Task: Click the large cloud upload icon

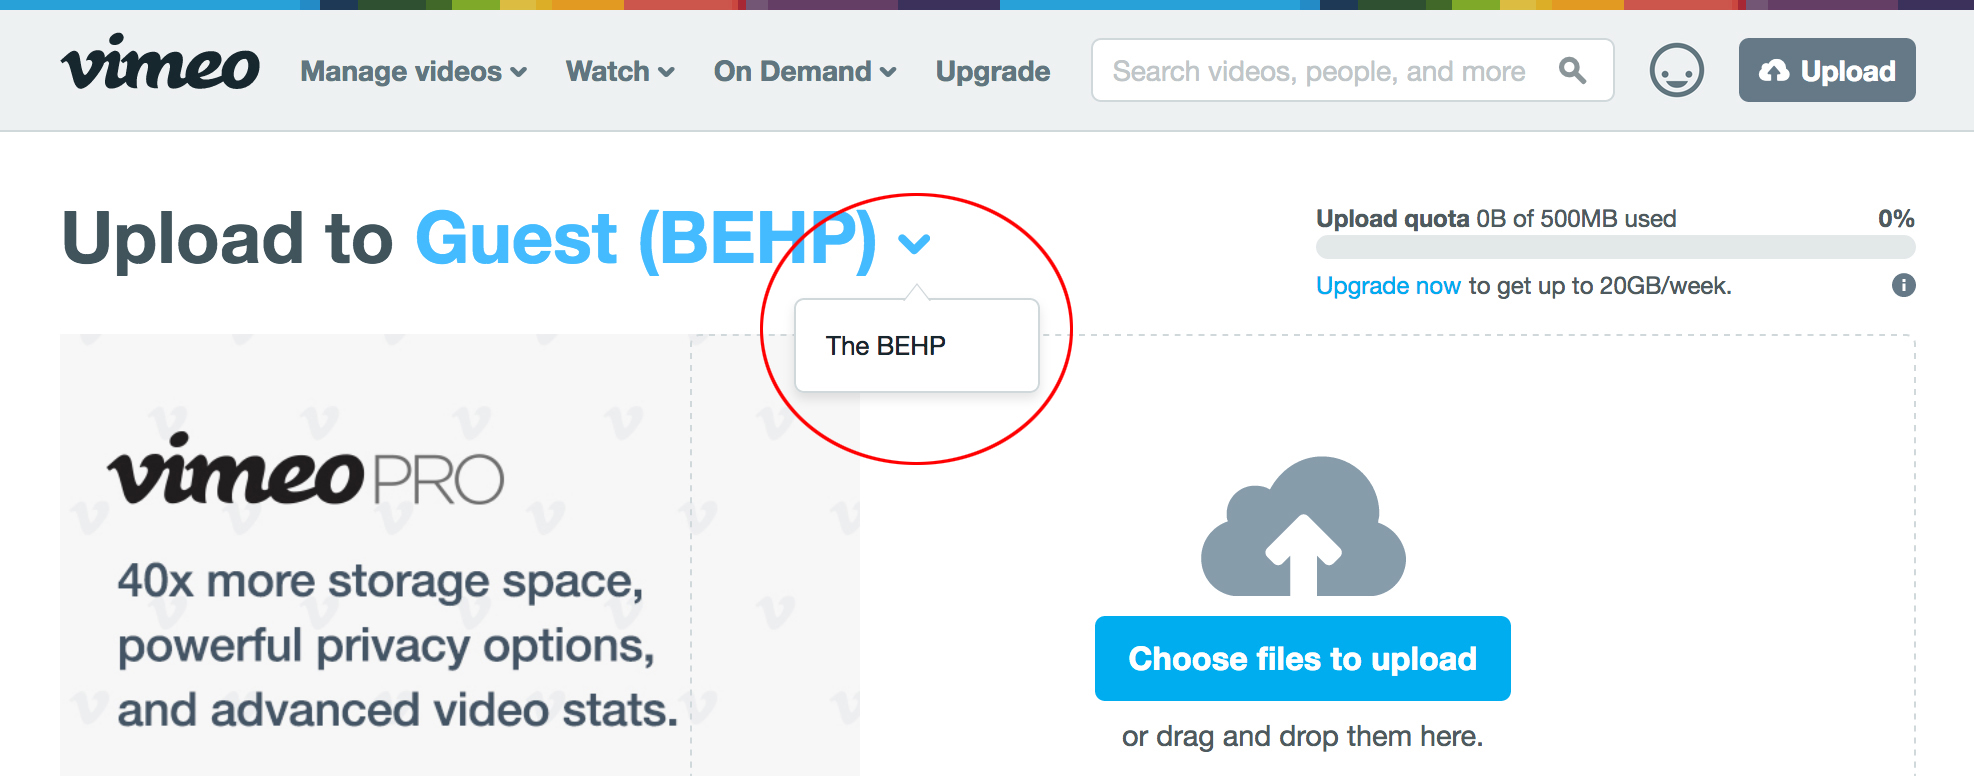Action: (x=1303, y=527)
